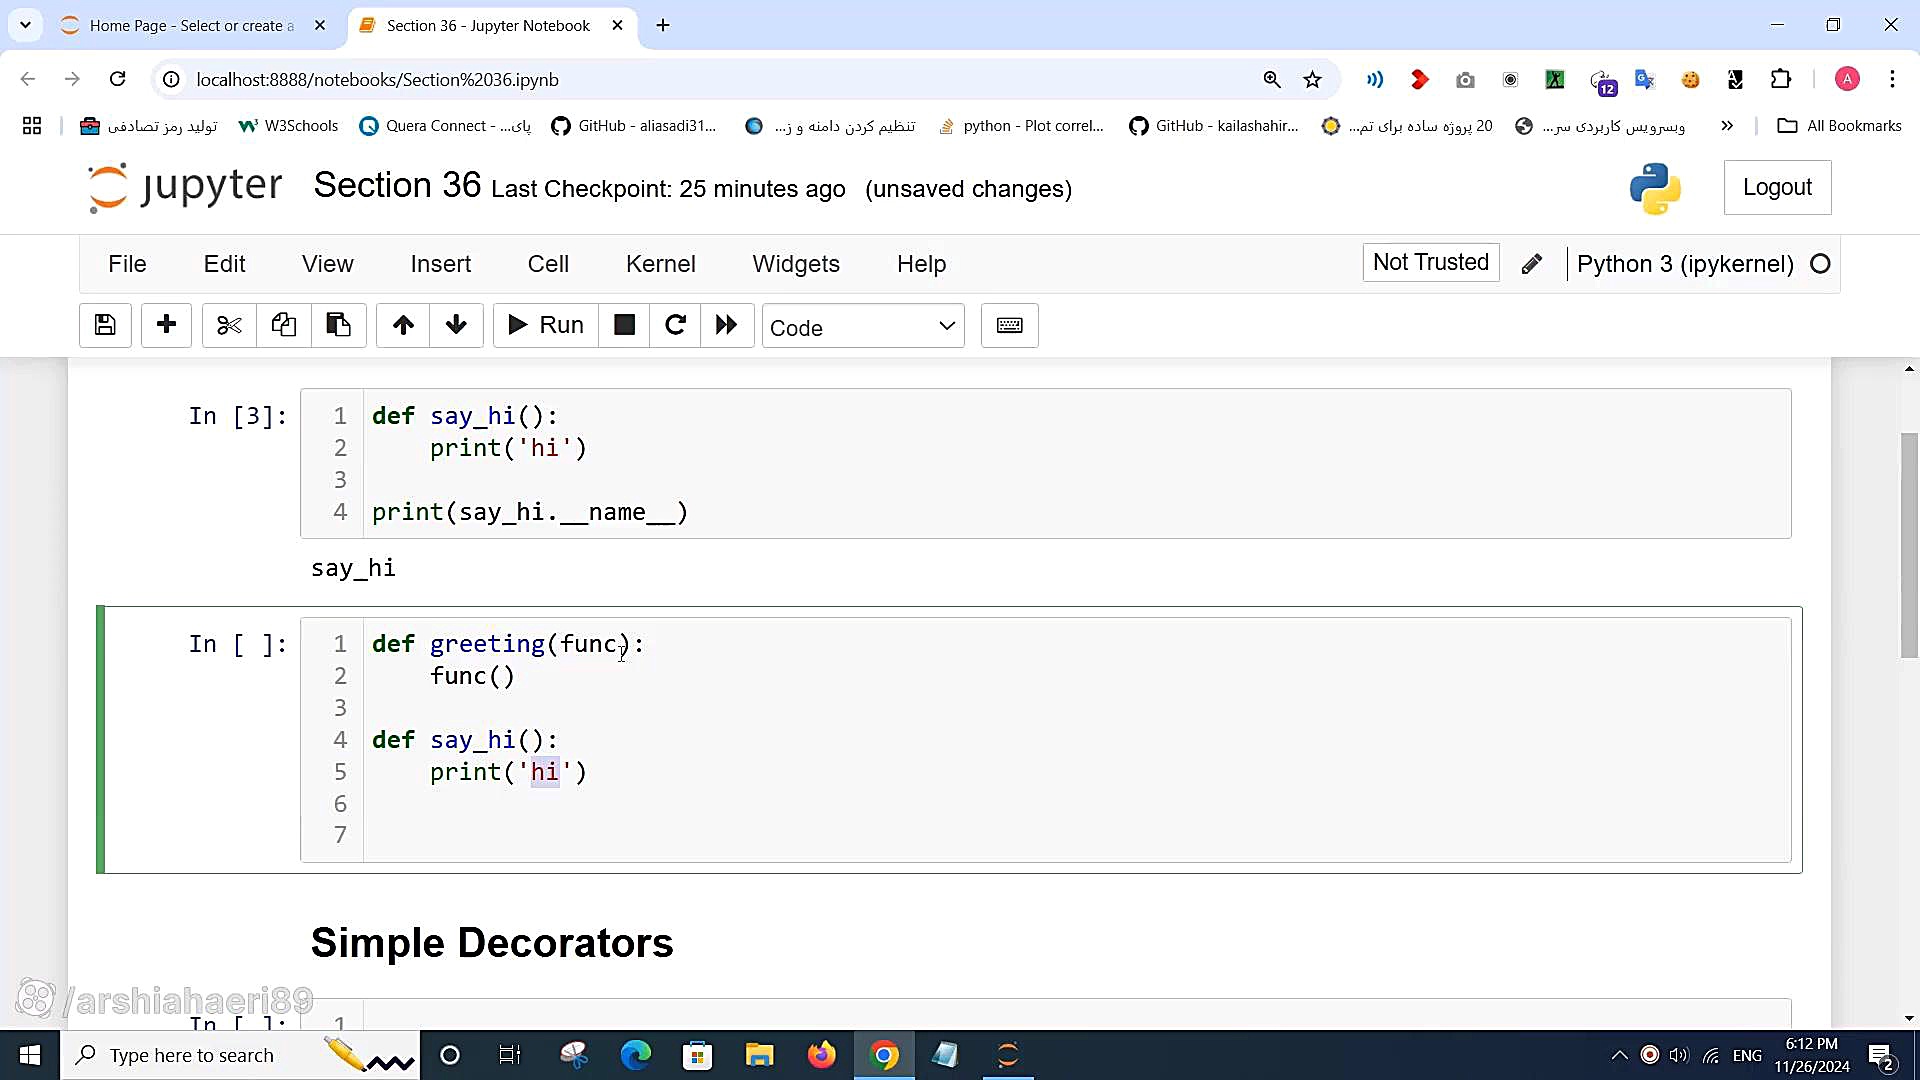Open File Explorer from the taskbar

tap(759, 1055)
